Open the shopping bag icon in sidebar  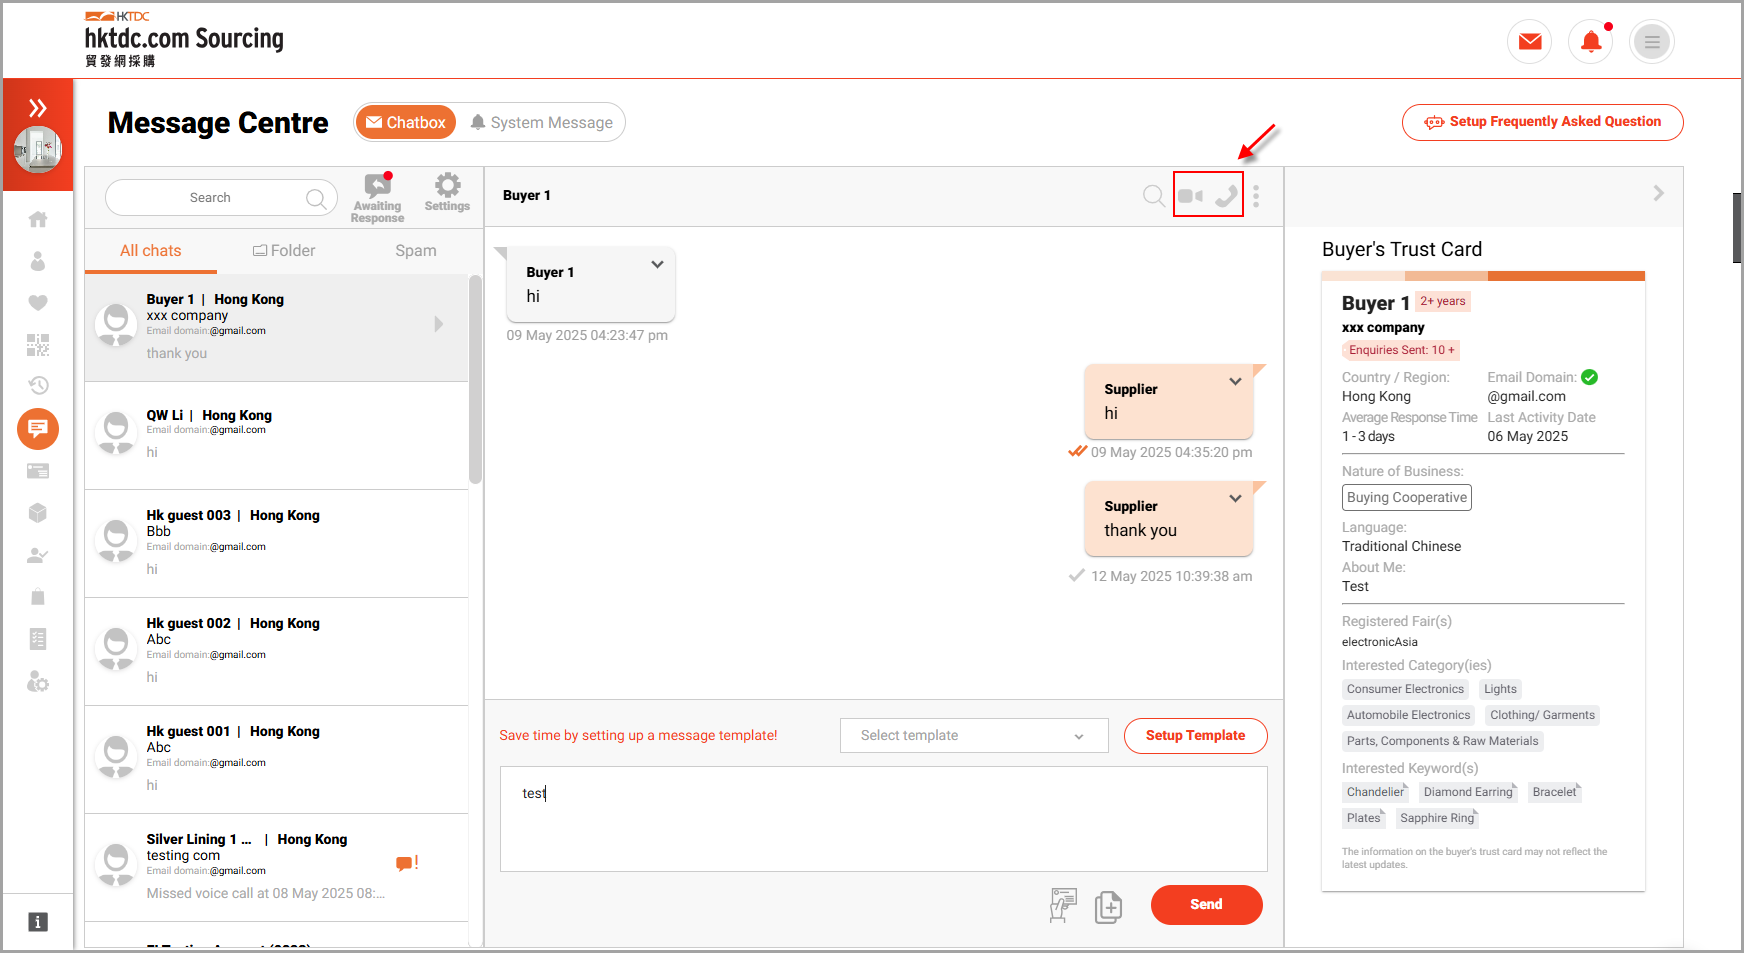(x=38, y=597)
